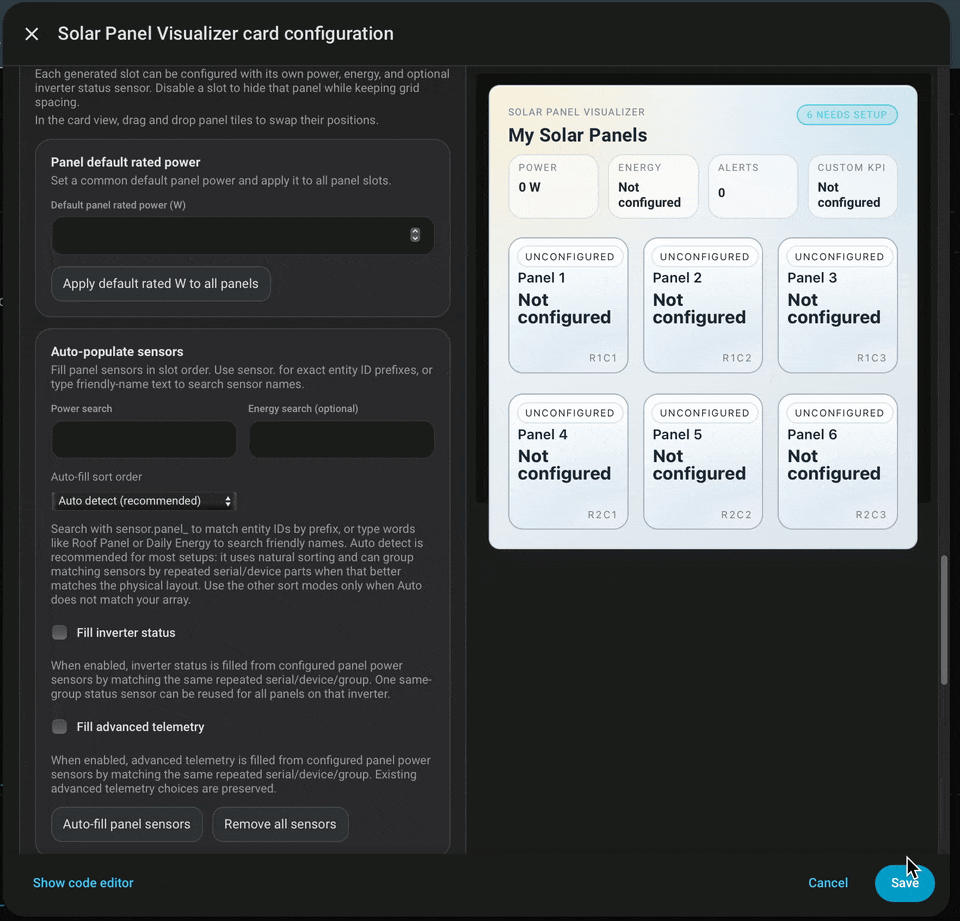The image size is (960, 921).
Task: Open the Auto-fill sort order dropdown
Action: (144, 501)
